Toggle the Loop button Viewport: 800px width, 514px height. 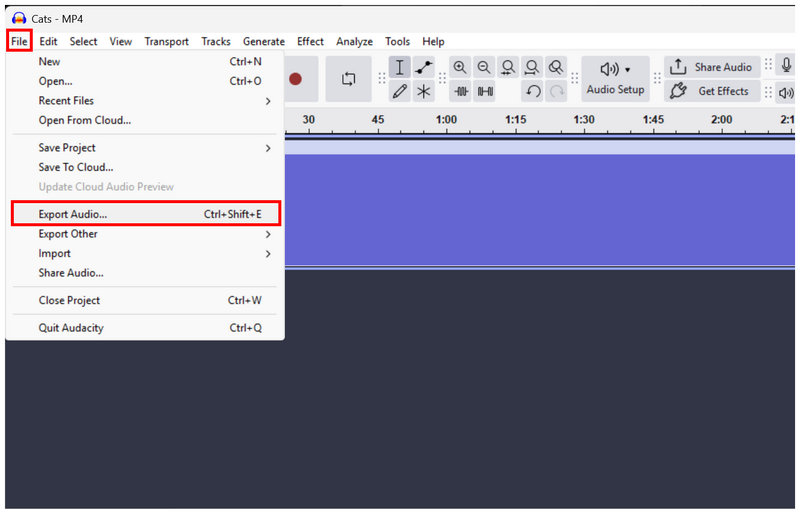pos(348,79)
